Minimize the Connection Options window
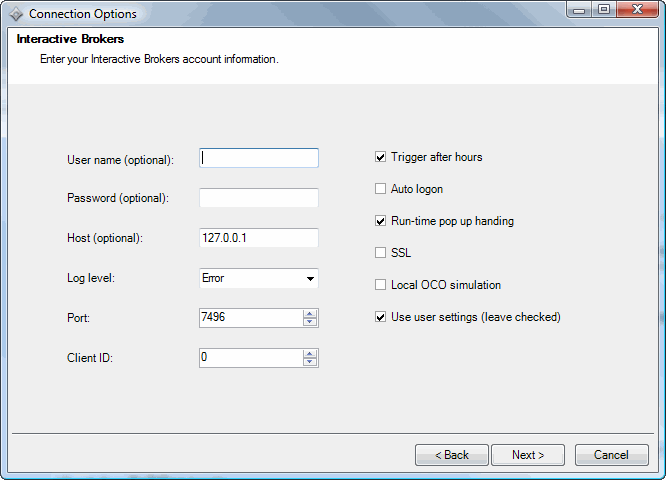The image size is (666, 480). pyautogui.click(x=579, y=10)
